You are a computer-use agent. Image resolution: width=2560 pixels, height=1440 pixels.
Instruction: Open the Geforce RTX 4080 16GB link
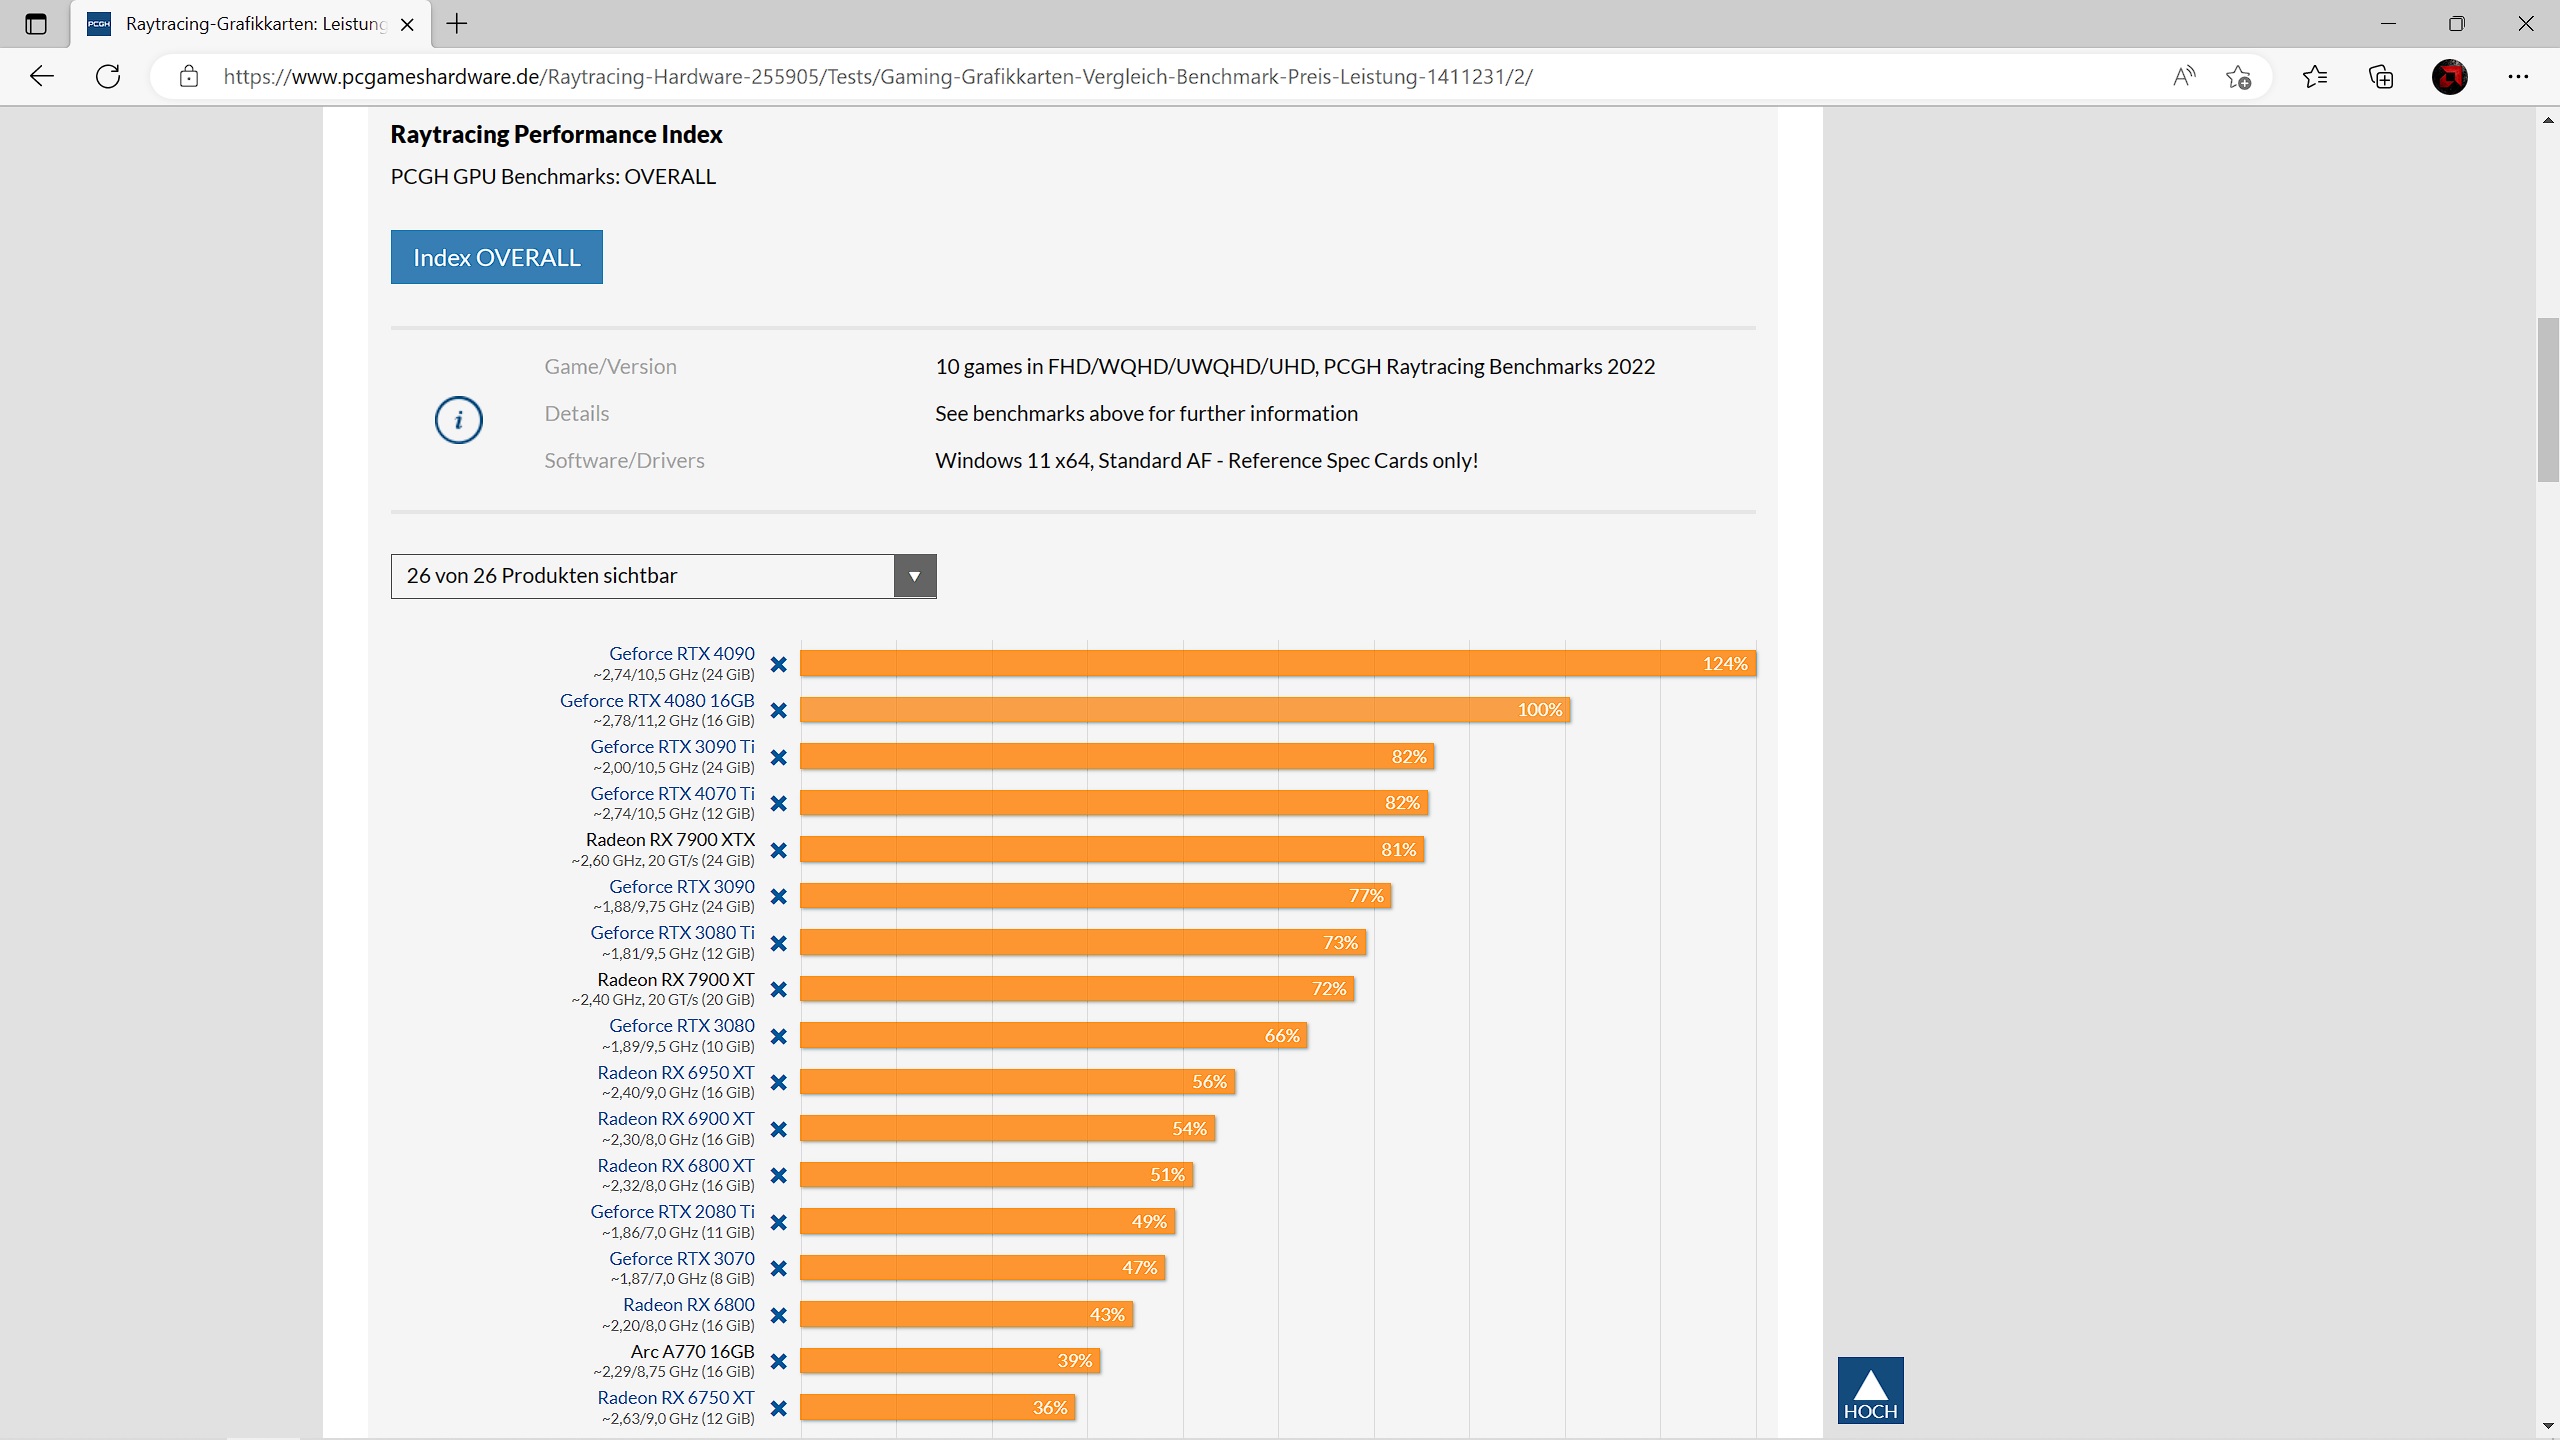[x=657, y=701]
